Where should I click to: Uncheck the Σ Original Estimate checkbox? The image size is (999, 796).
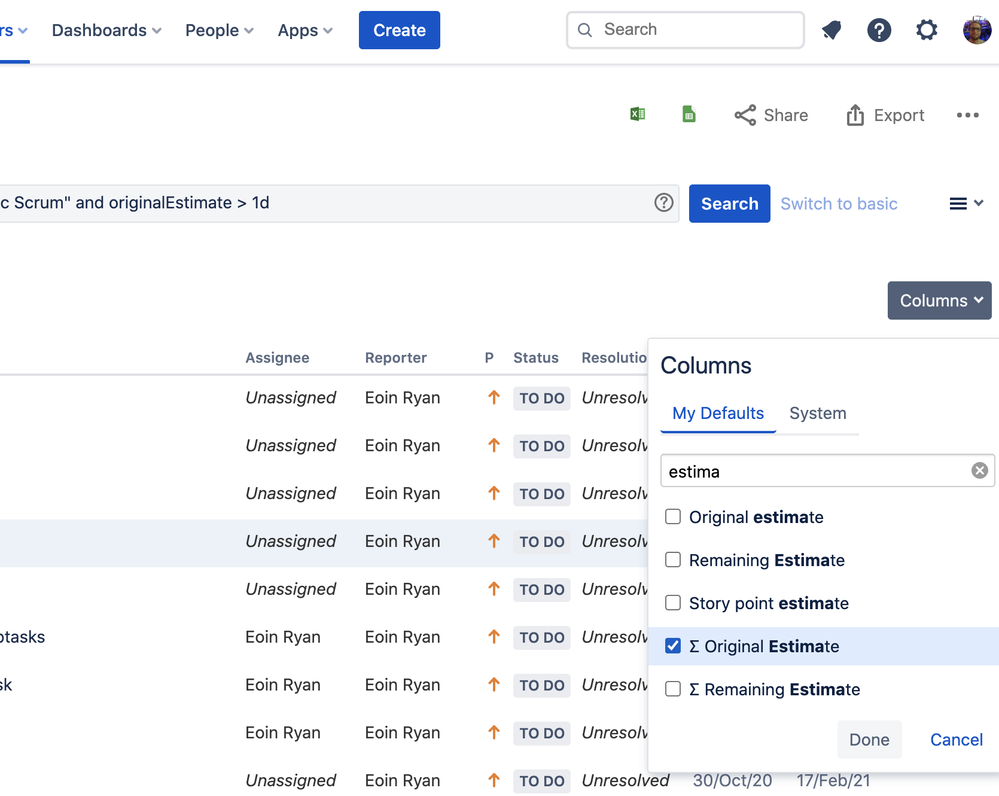coord(673,646)
